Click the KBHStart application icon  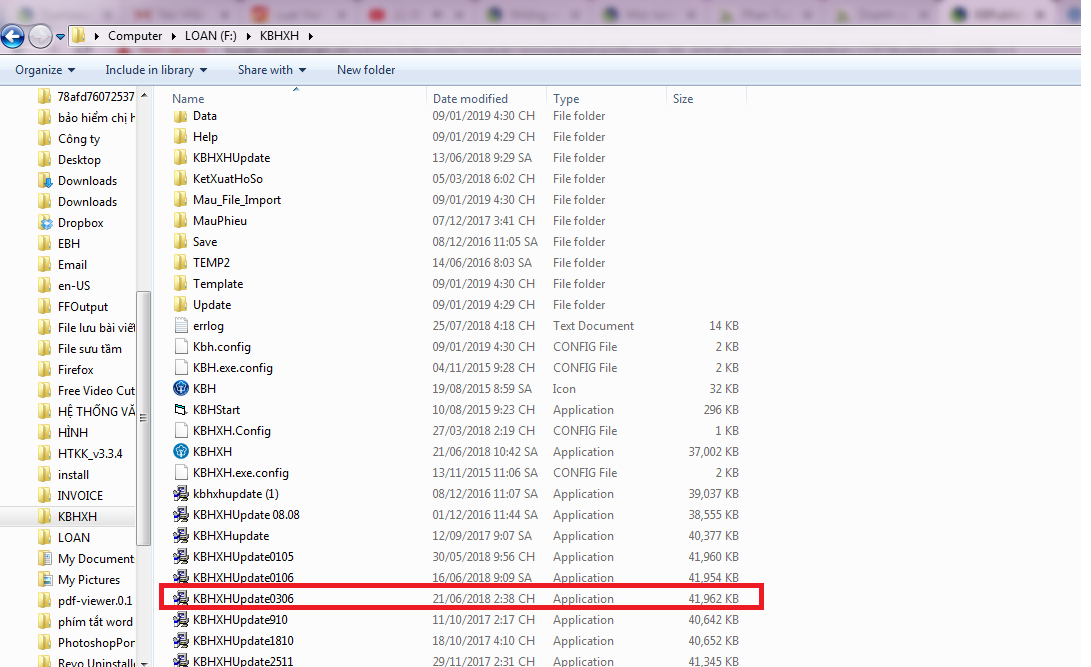pyautogui.click(x=181, y=410)
